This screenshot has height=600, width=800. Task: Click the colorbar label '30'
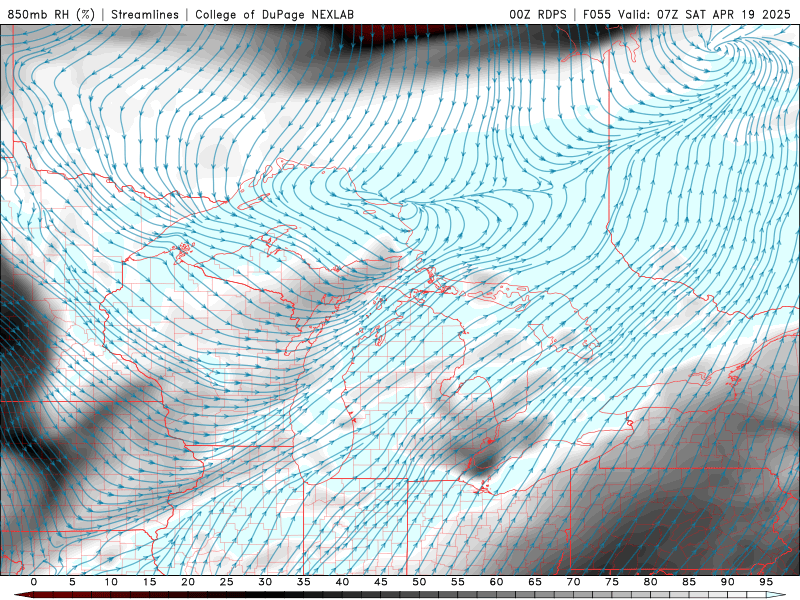(265, 582)
